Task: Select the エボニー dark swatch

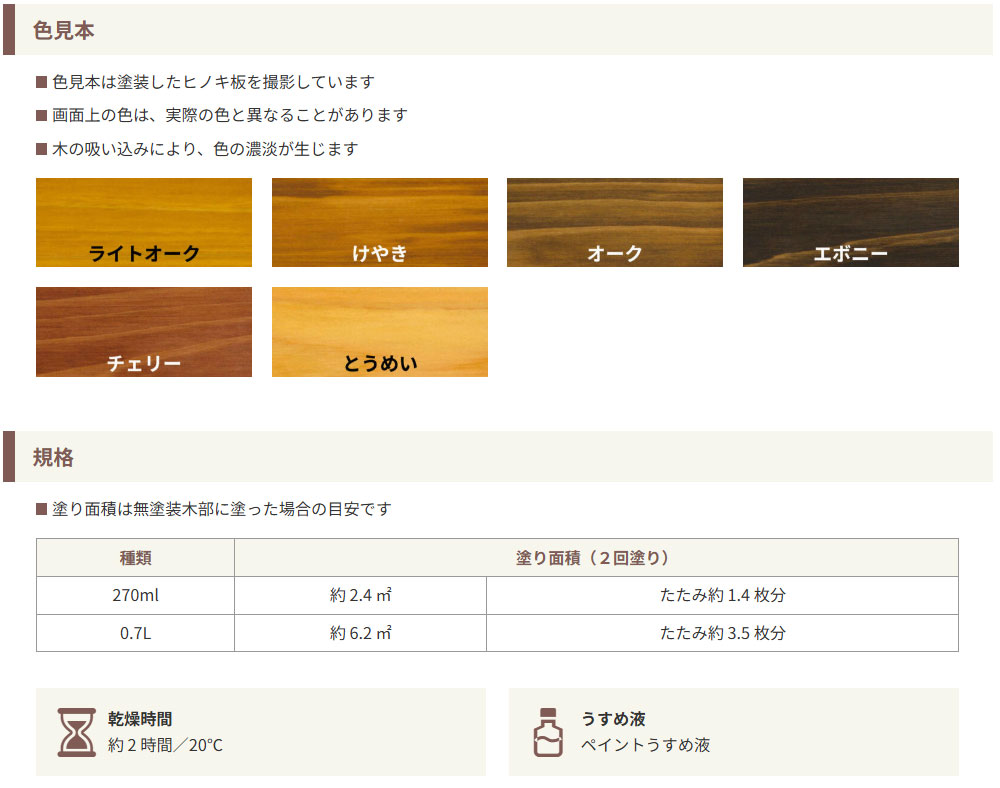Action: click(x=851, y=223)
